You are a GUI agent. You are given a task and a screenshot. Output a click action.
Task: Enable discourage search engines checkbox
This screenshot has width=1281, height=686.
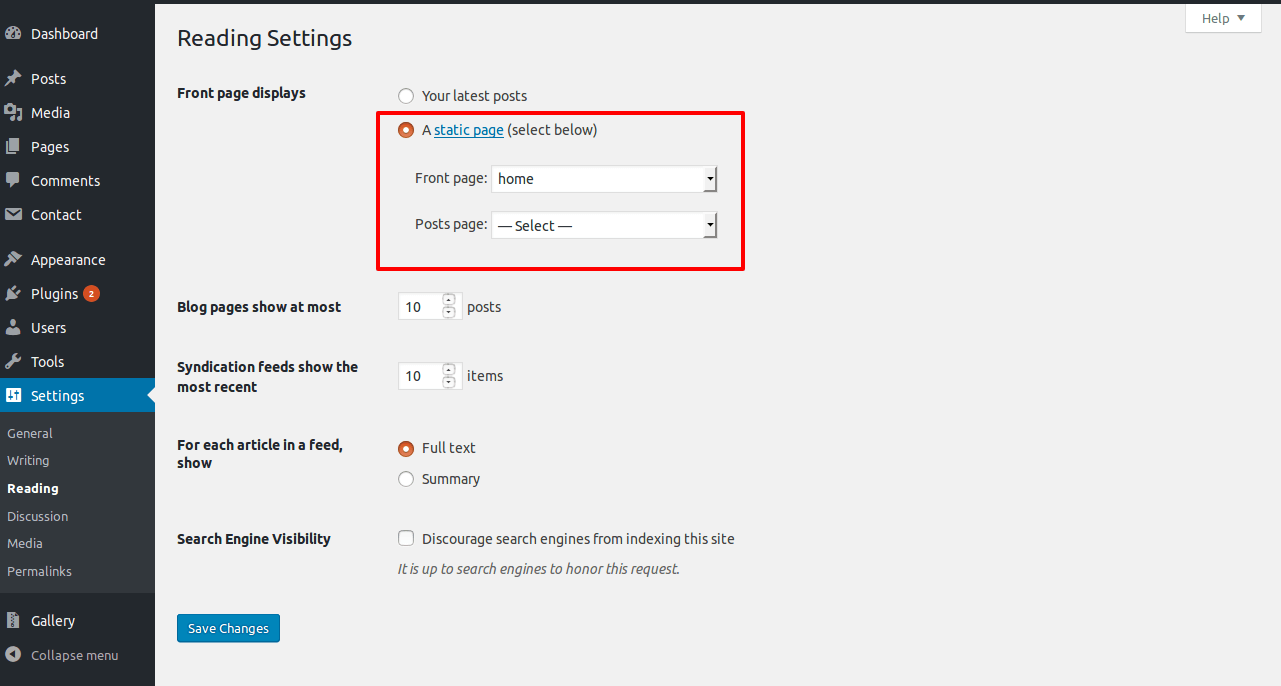tap(406, 538)
